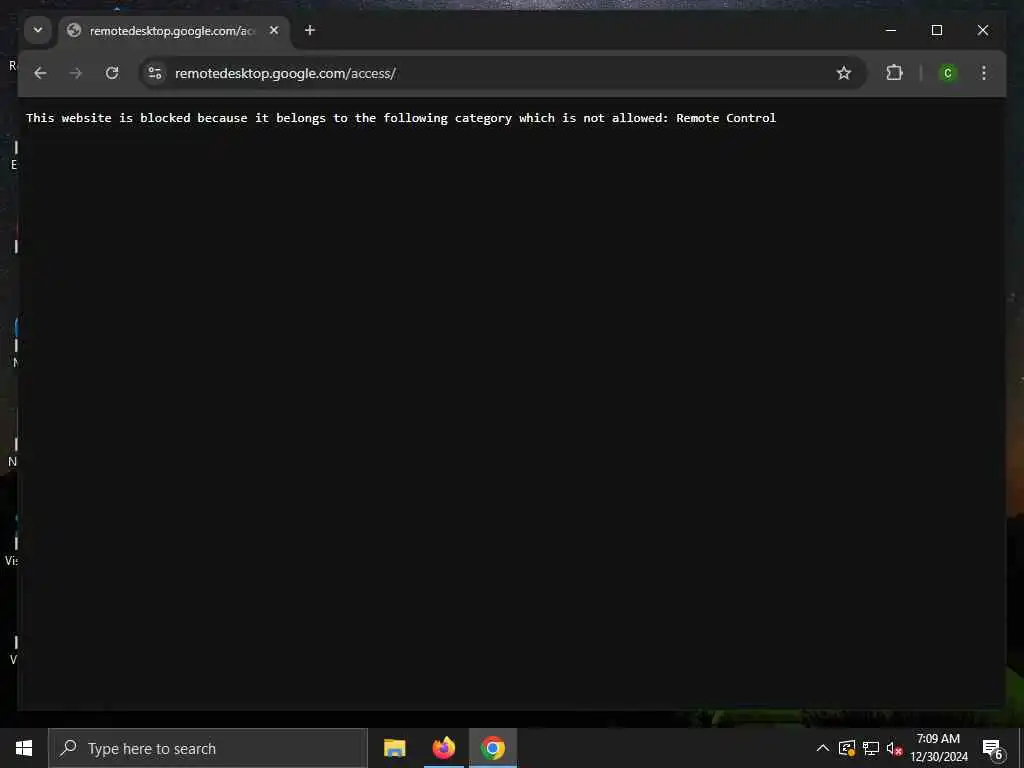The width and height of the screenshot is (1024, 768).
Task: Show hidden system tray icons
Action: pos(823,748)
